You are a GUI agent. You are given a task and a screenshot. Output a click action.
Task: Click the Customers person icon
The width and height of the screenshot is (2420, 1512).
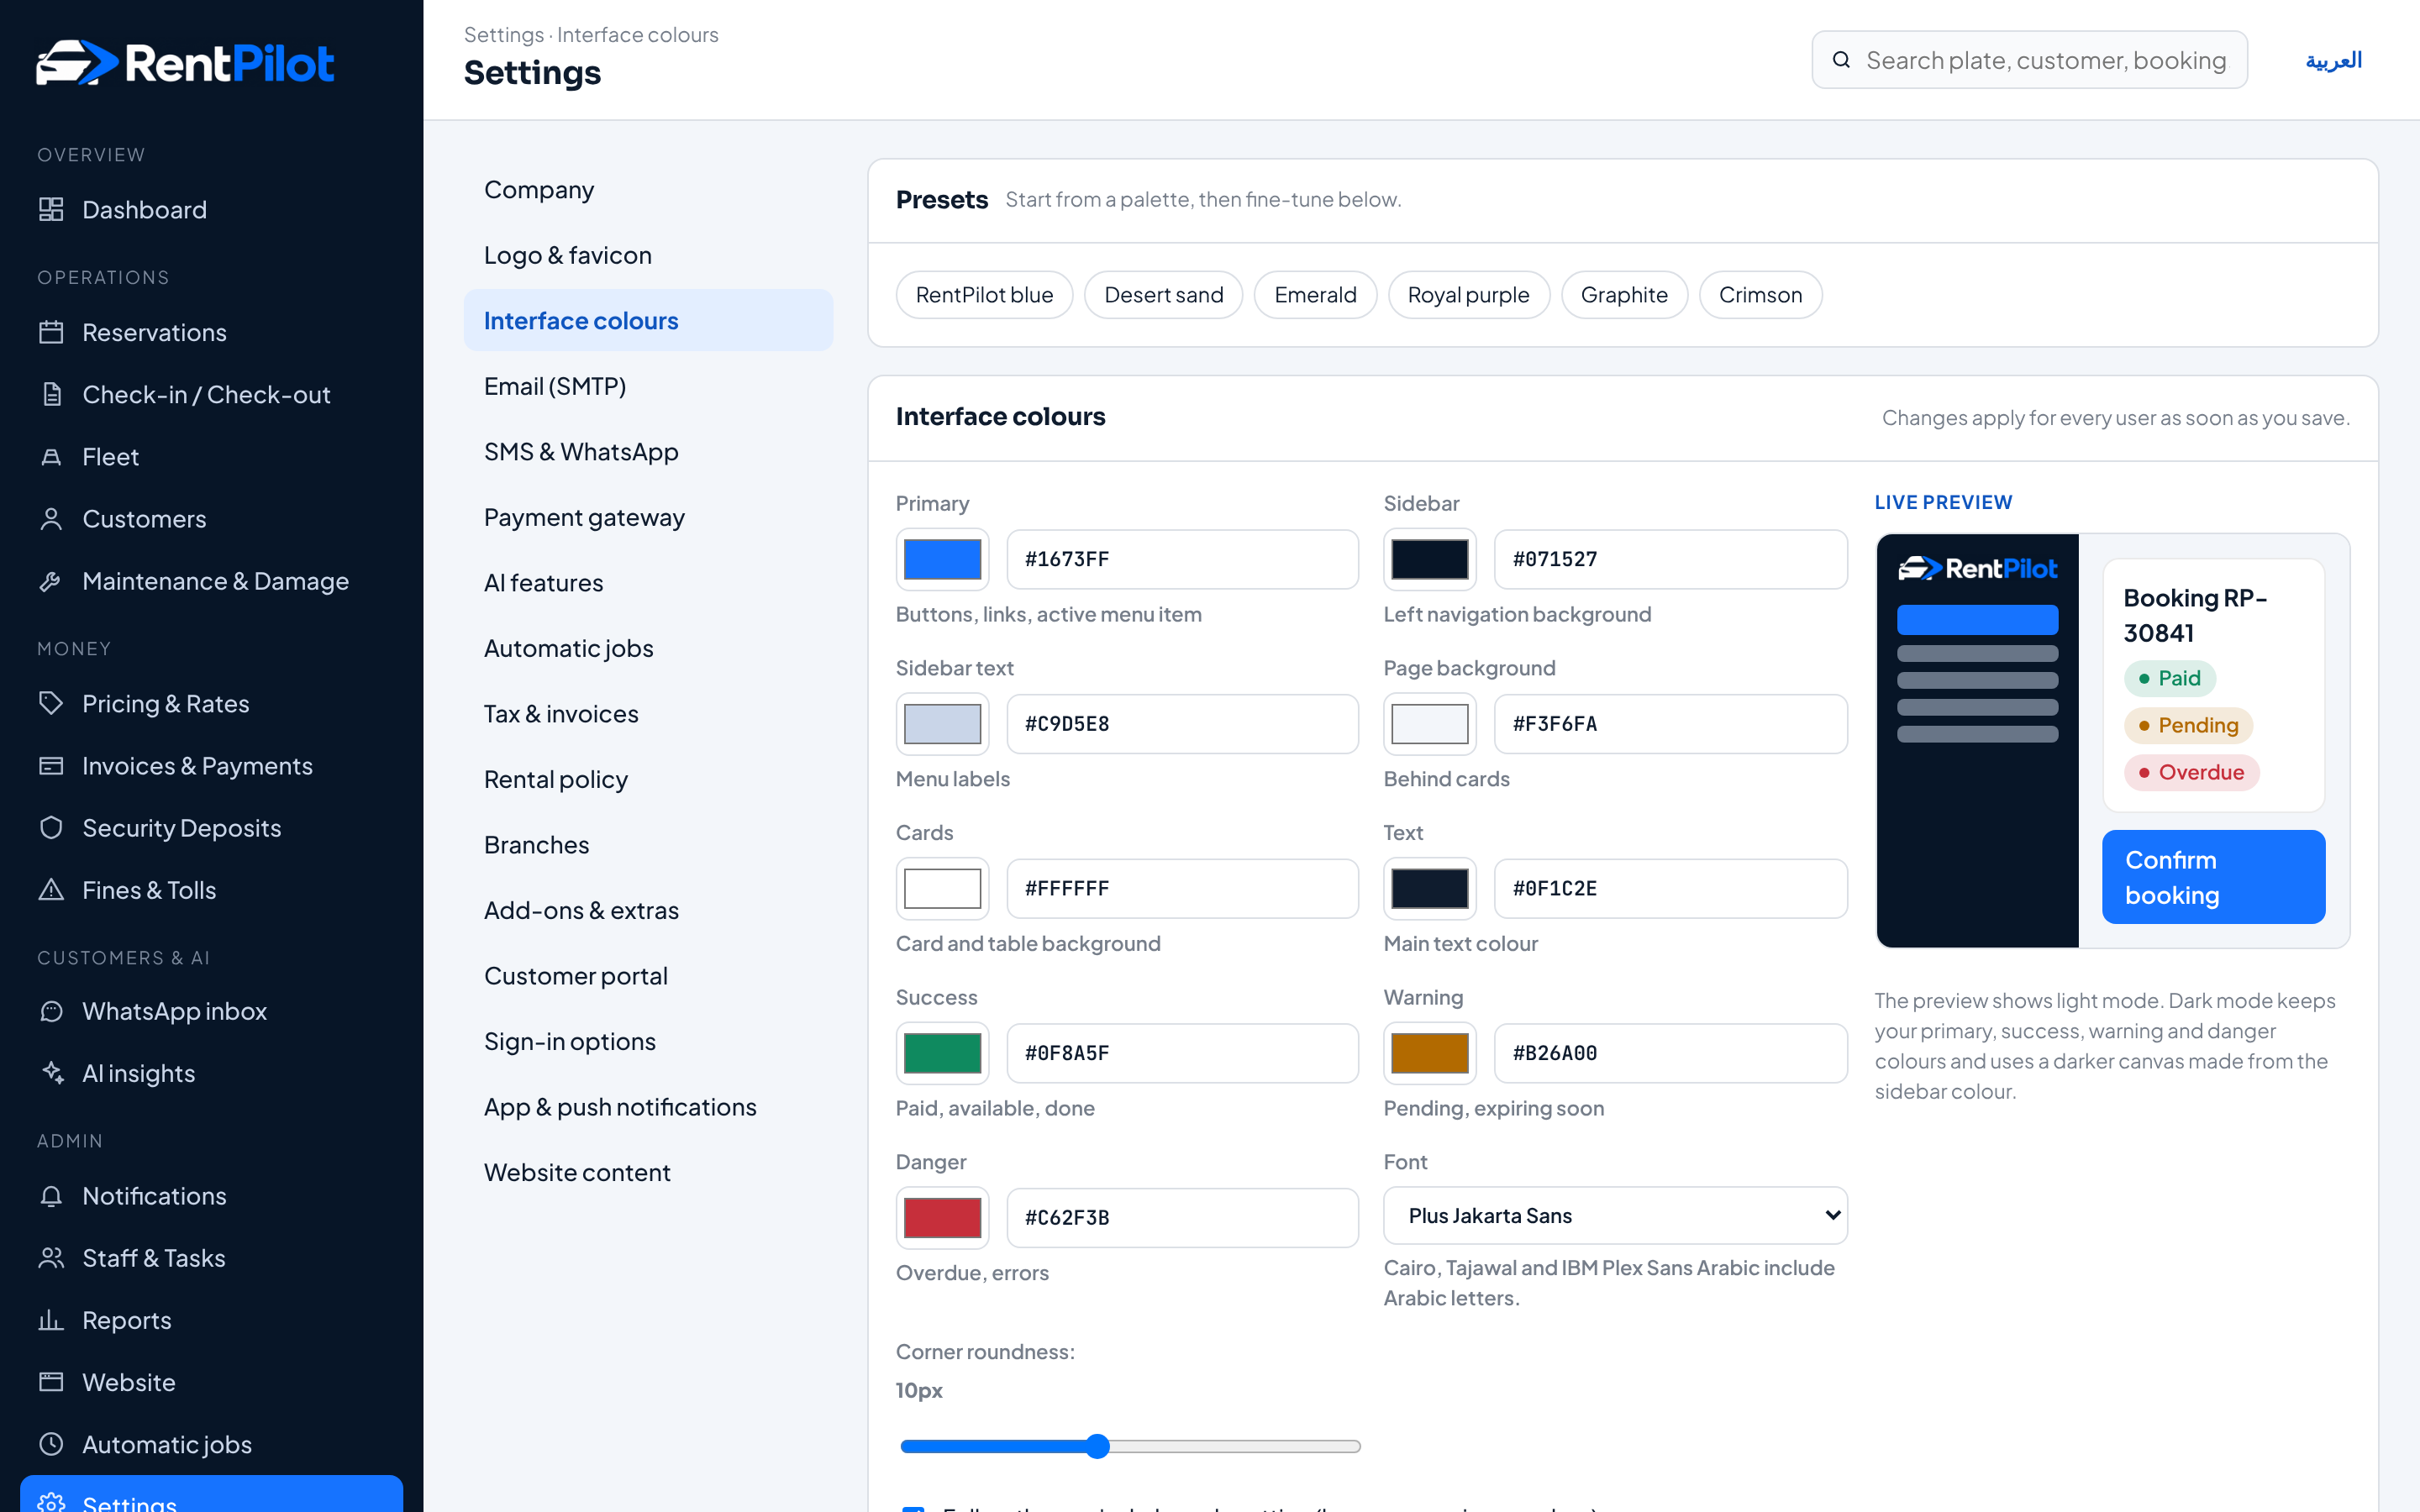click(51, 519)
